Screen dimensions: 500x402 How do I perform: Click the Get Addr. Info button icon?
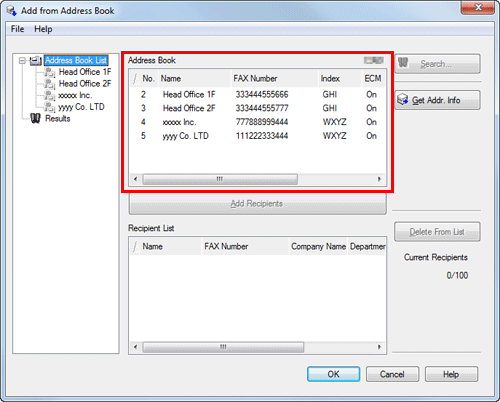pyautogui.click(x=403, y=100)
